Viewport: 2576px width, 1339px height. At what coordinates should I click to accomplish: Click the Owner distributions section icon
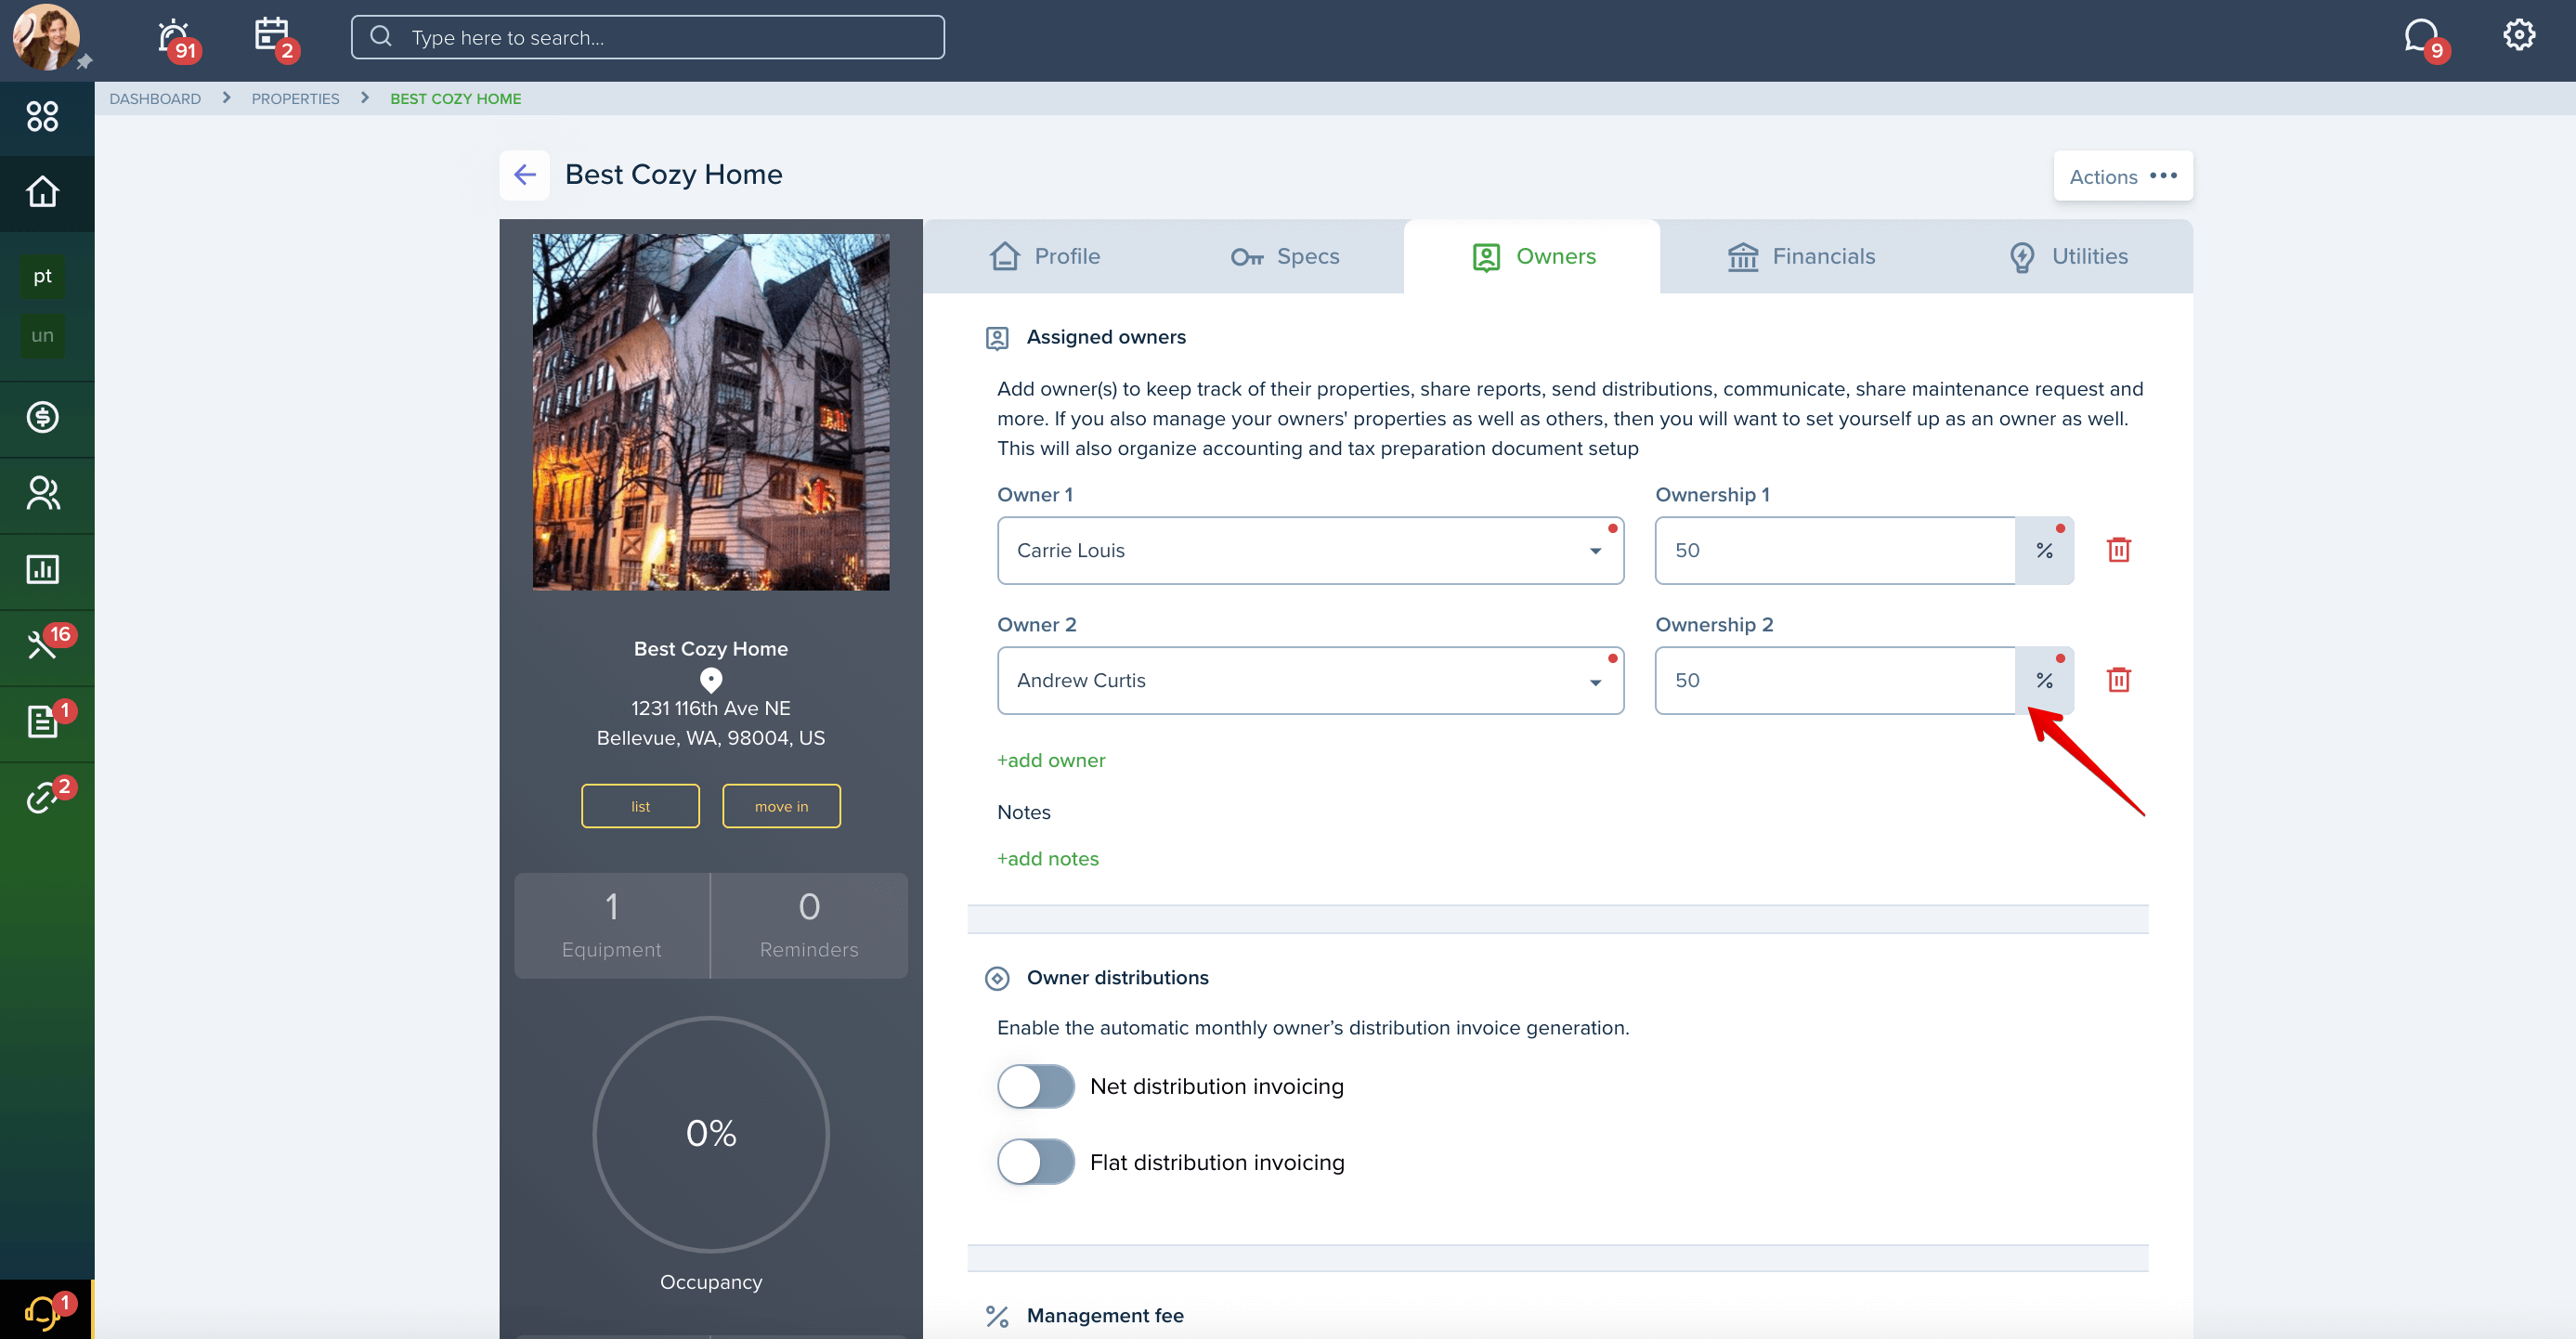point(997,978)
